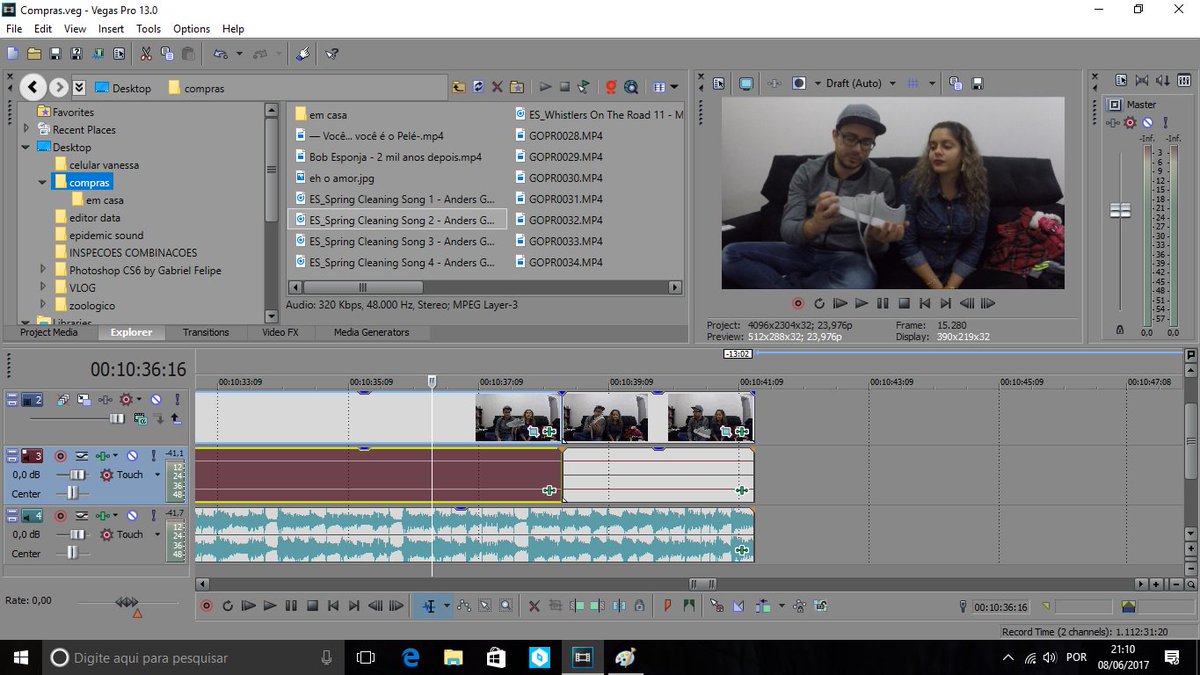1200x675 pixels.
Task: Open the File menu
Action: [x=14, y=29]
